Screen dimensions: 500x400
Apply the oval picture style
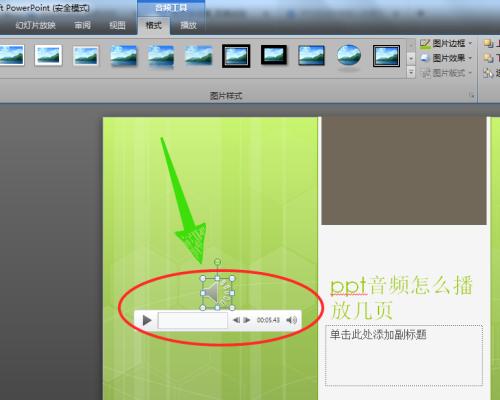click(349, 56)
